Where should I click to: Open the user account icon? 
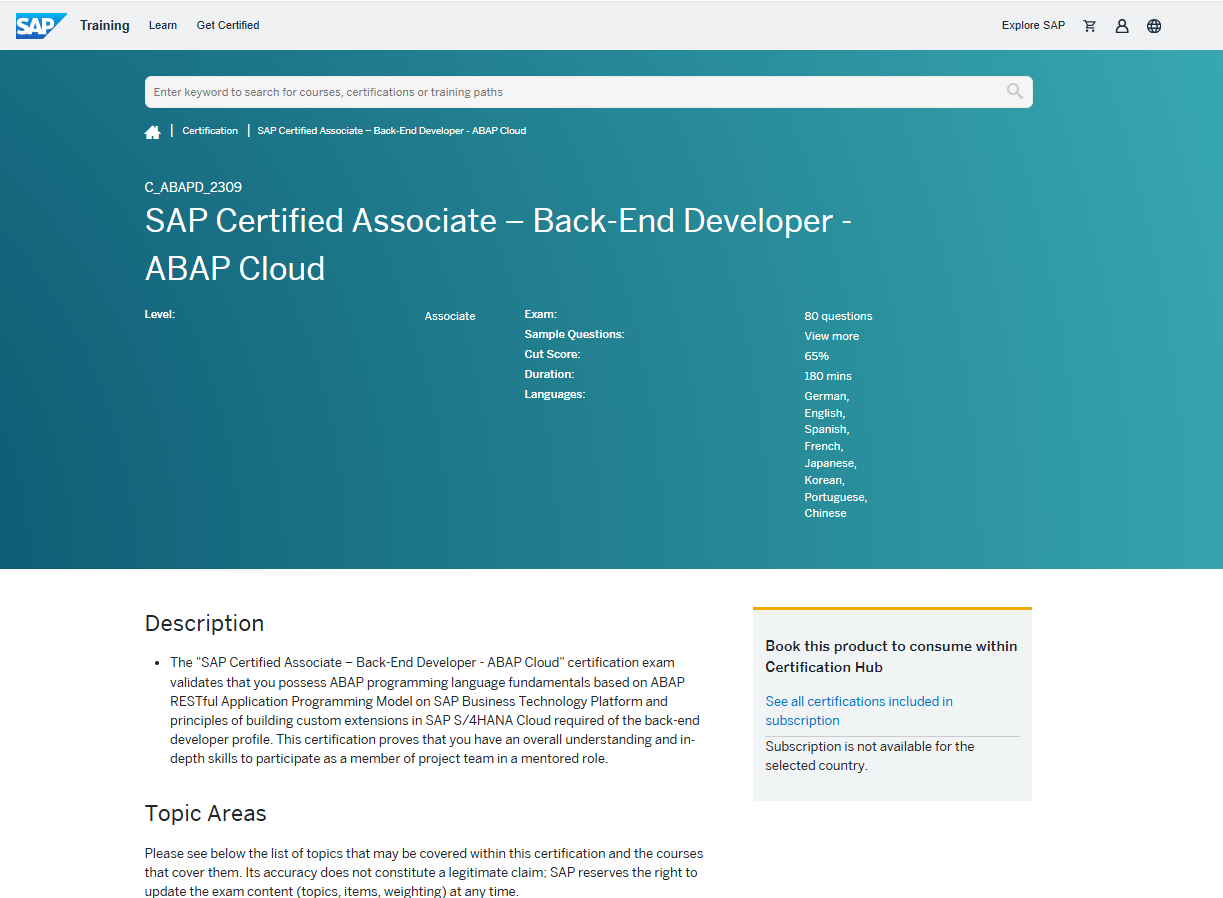point(1121,25)
